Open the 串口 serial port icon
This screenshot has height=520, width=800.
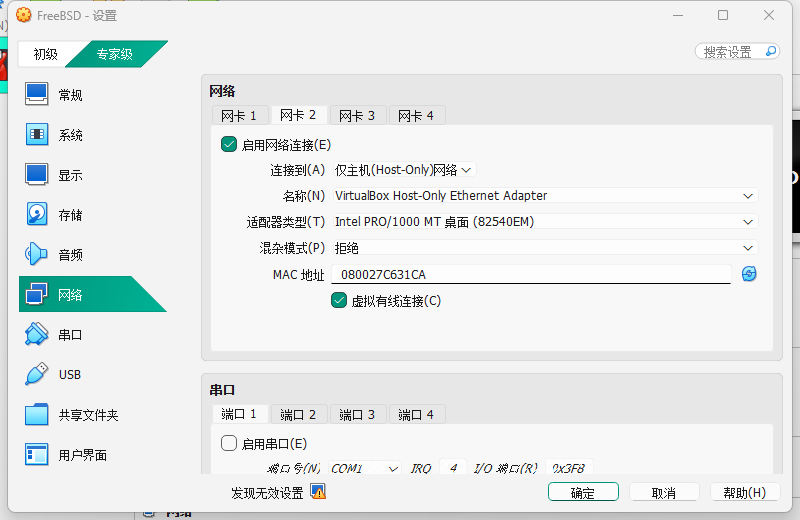tap(37, 334)
